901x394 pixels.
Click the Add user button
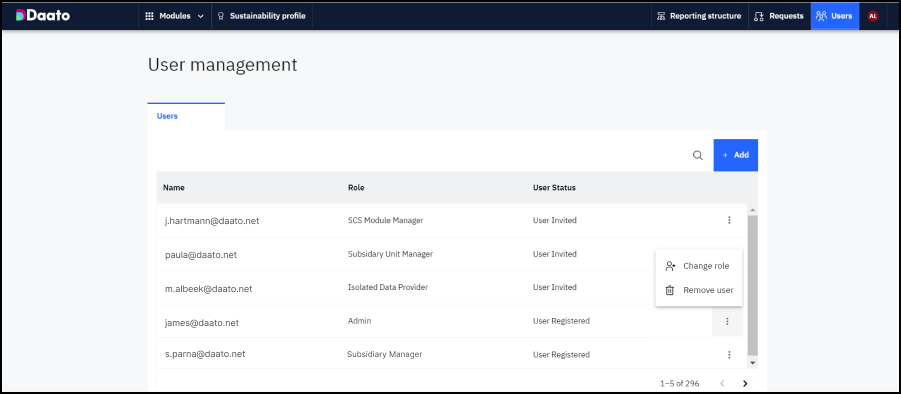tap(736, 155)
